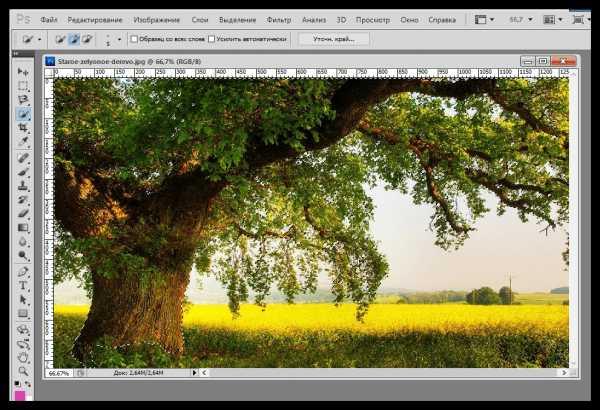Open the Анализ menu
Image resolution: width=600 pixels, height=410 pixels.
click(314, 20)
